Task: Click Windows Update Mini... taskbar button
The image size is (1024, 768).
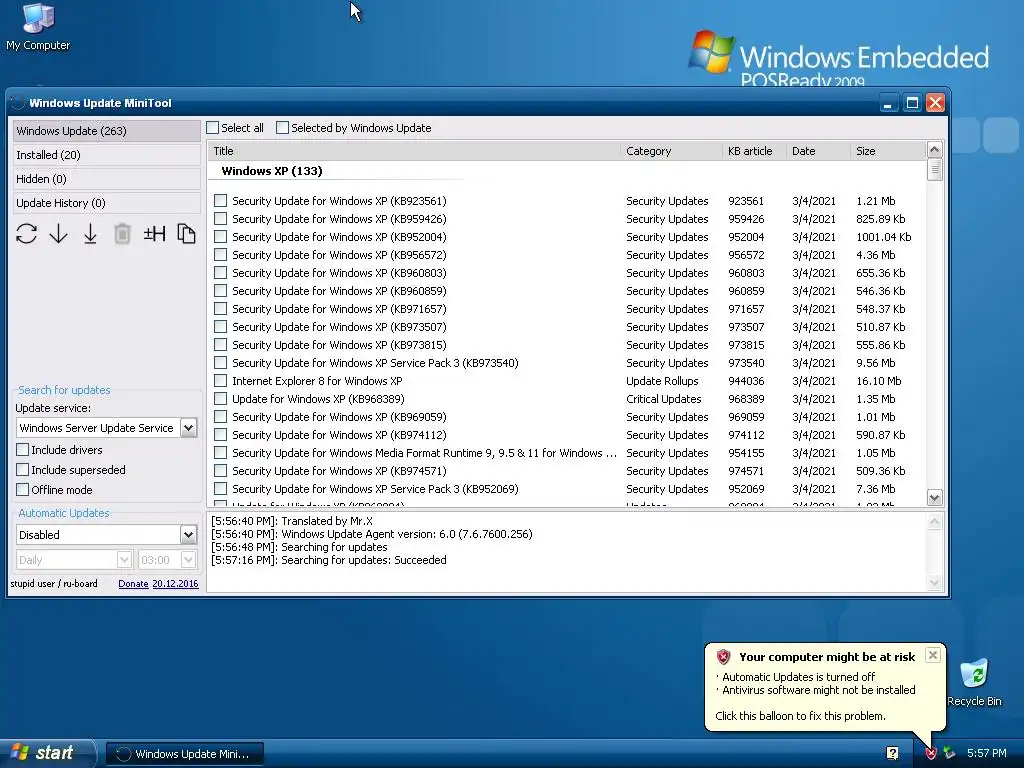Action: point(185,754)
